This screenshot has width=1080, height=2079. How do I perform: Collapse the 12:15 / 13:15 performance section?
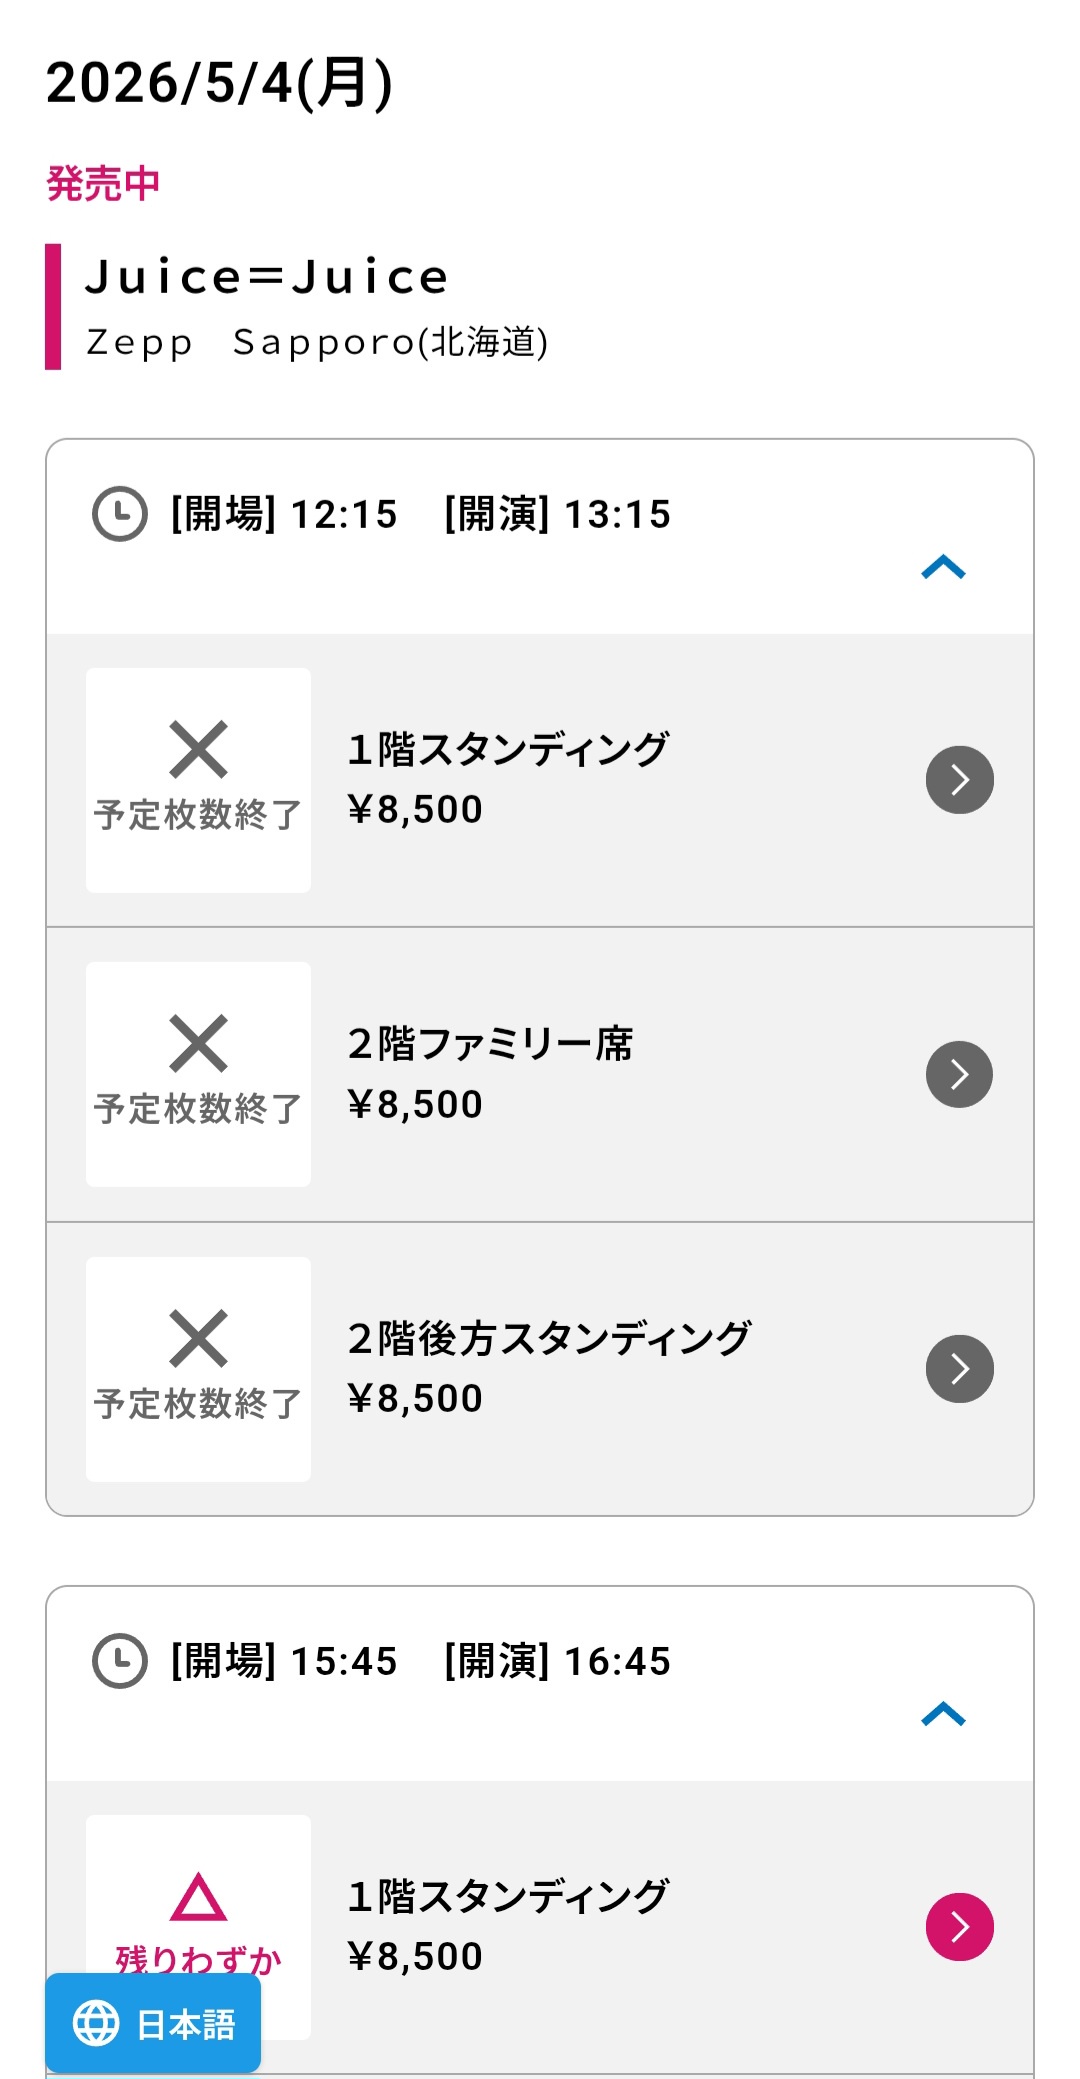coord(943,568)
